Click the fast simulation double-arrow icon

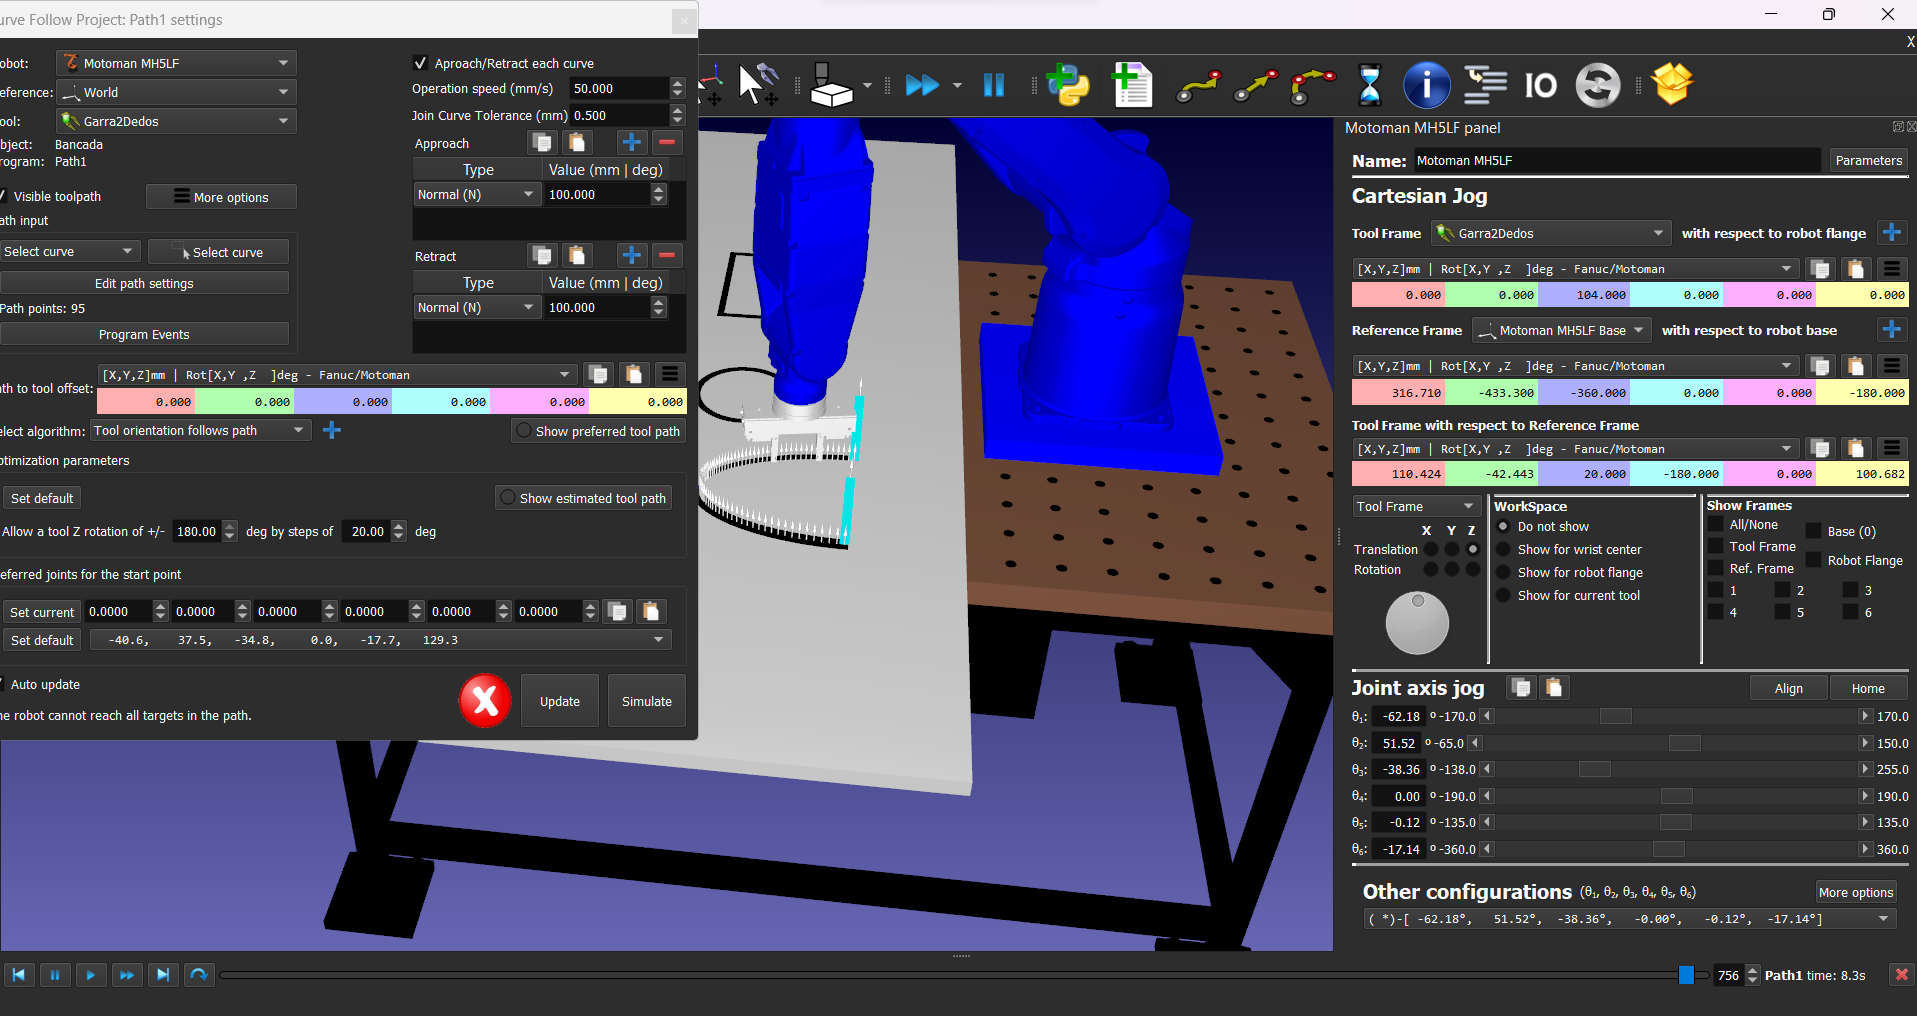point(921,85)
